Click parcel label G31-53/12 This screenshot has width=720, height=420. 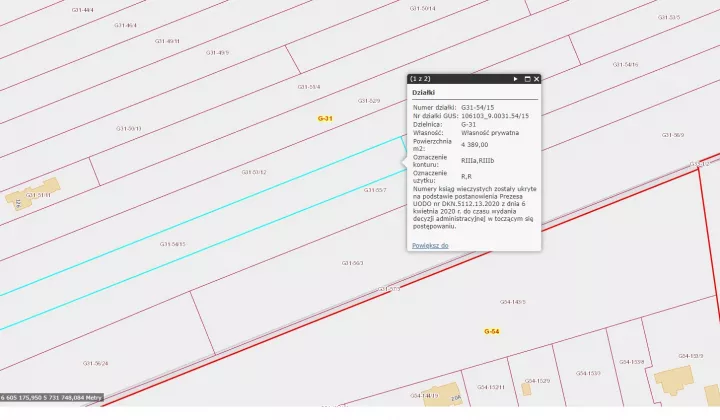pos(254,172)
